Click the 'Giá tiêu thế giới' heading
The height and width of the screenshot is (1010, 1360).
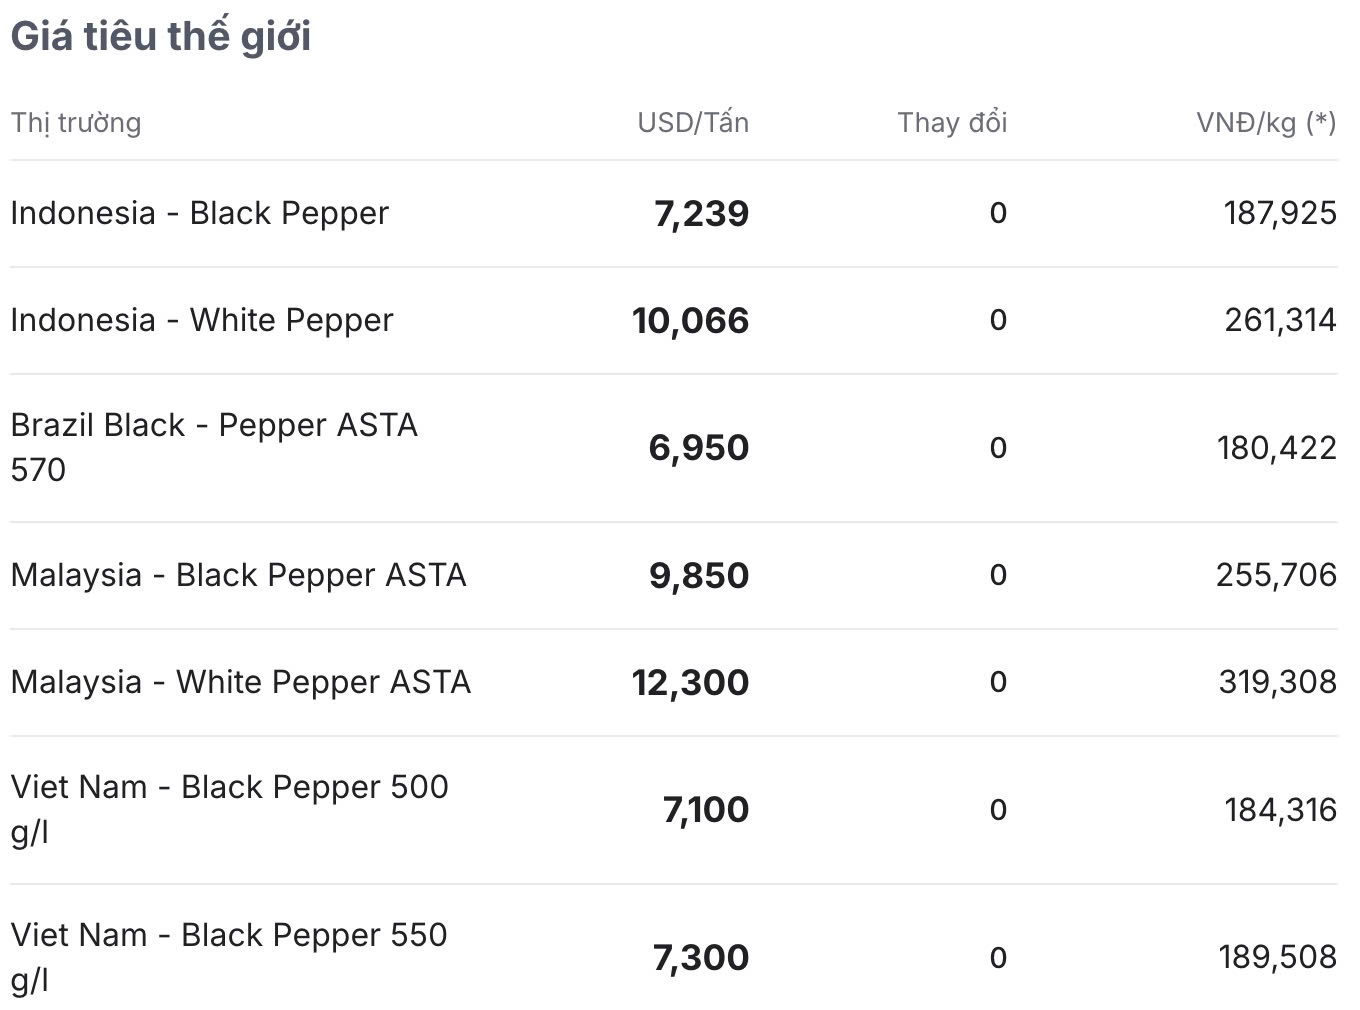pos(161,37)
